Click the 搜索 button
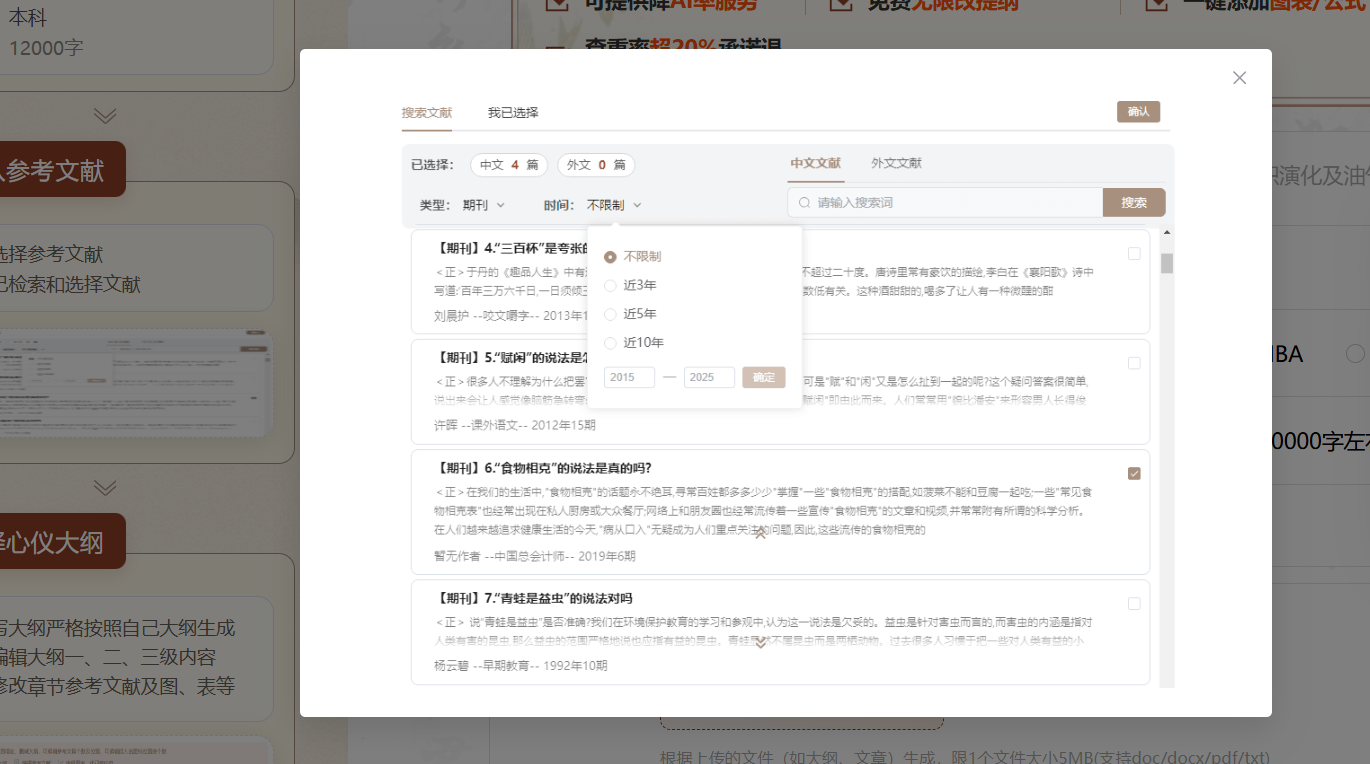The image size is (1370, 764). click(1134, 203)
